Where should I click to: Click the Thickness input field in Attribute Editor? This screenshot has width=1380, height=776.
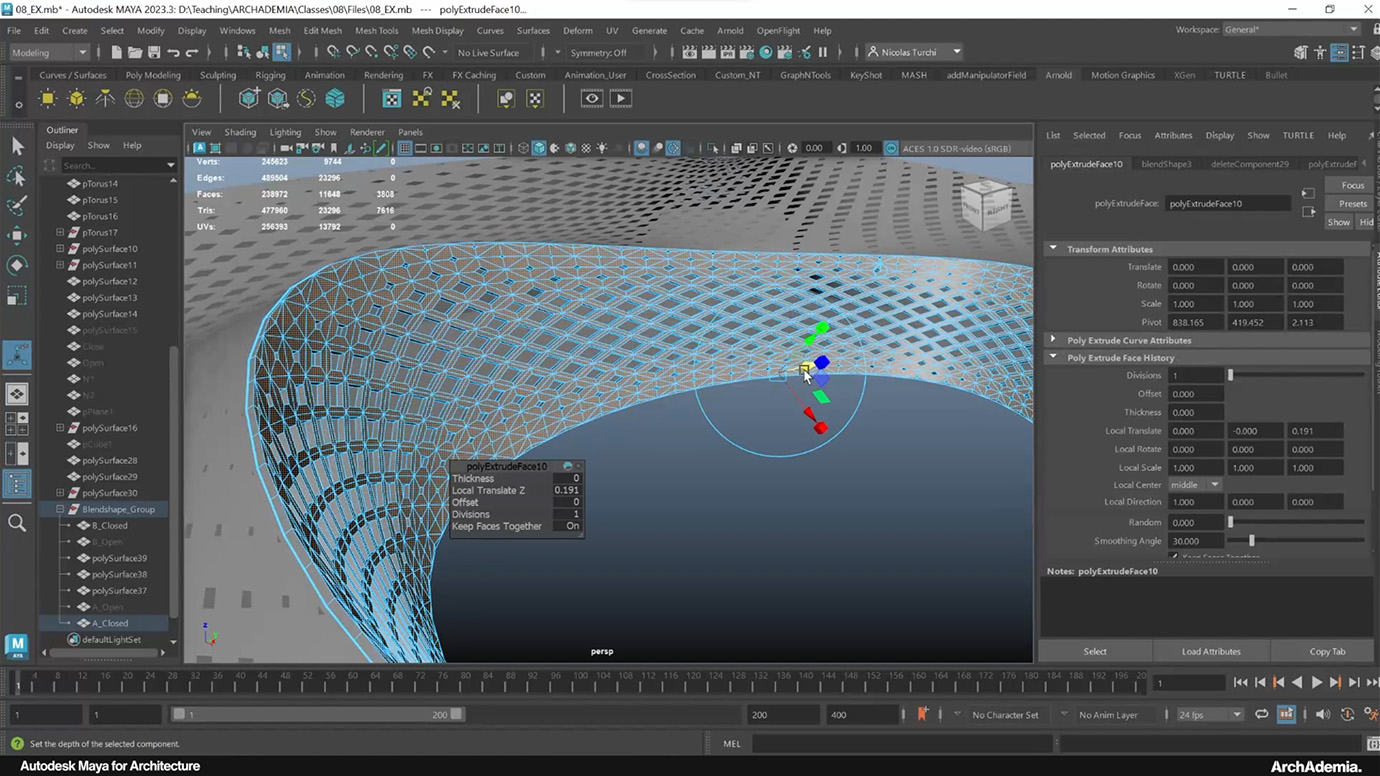[1196, 412]
